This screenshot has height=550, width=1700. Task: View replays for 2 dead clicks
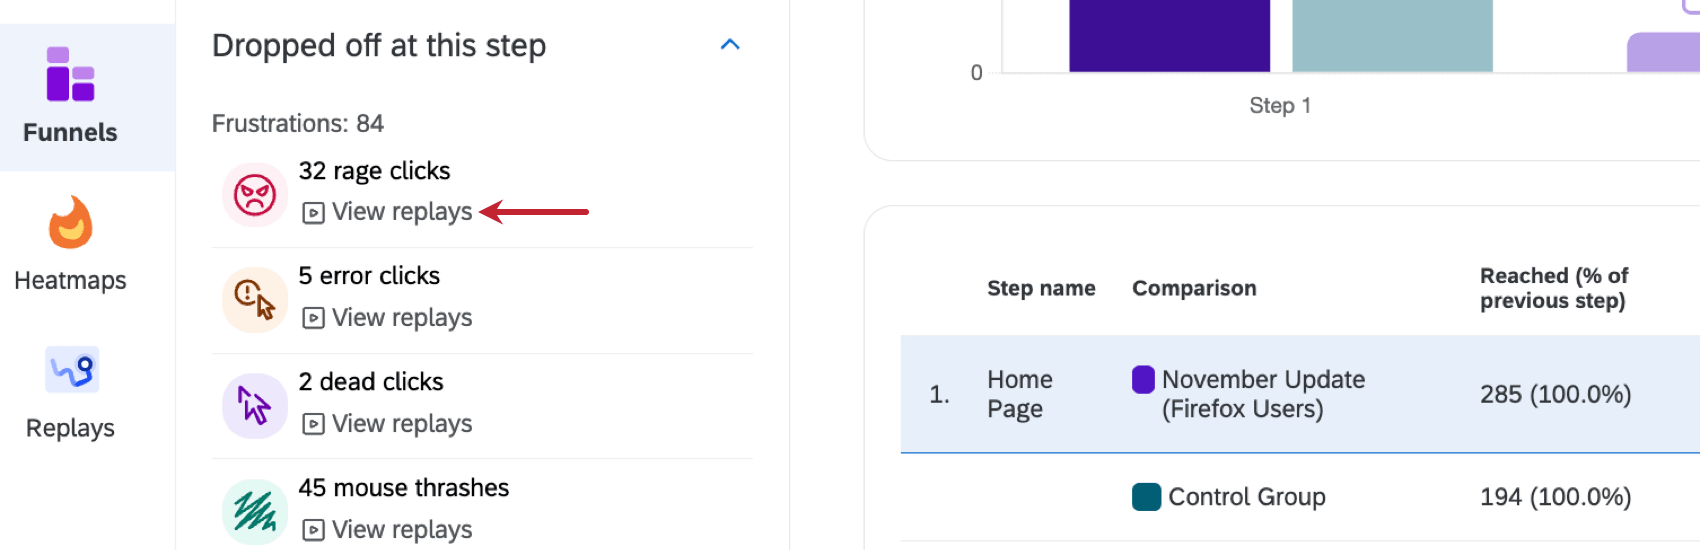402,424
